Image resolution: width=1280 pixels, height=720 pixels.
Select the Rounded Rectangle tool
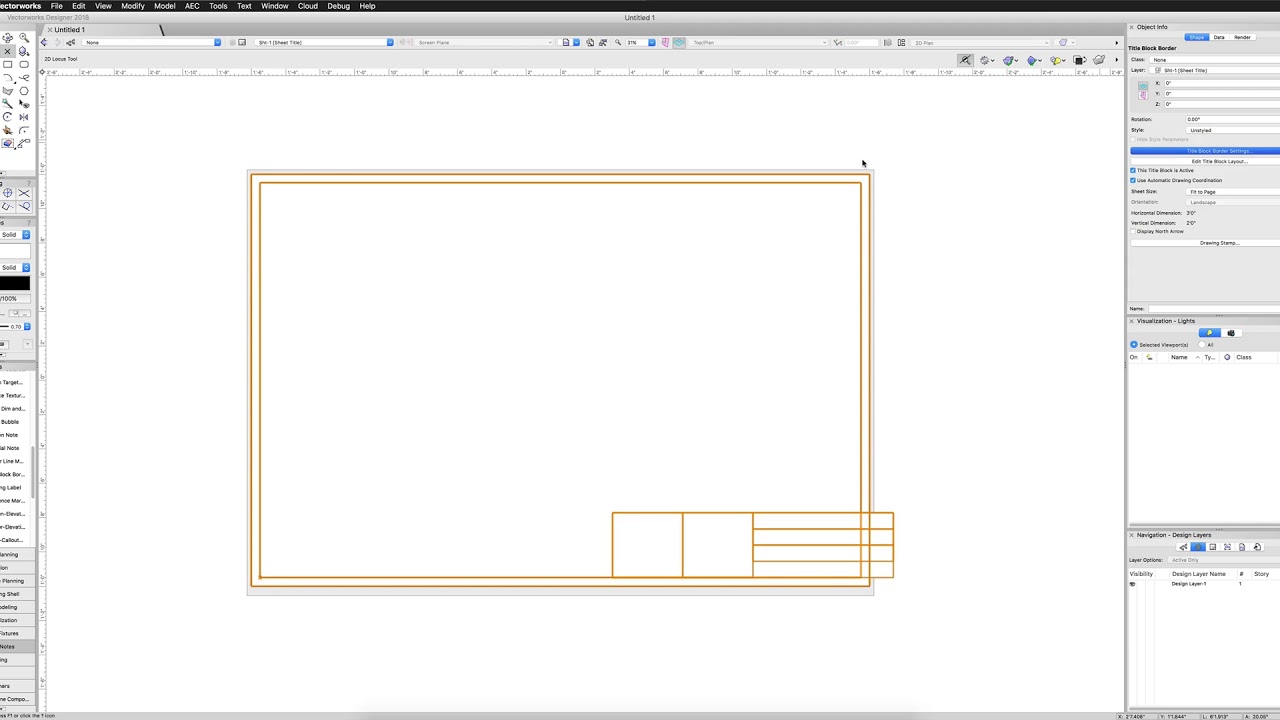coord(24,65)
